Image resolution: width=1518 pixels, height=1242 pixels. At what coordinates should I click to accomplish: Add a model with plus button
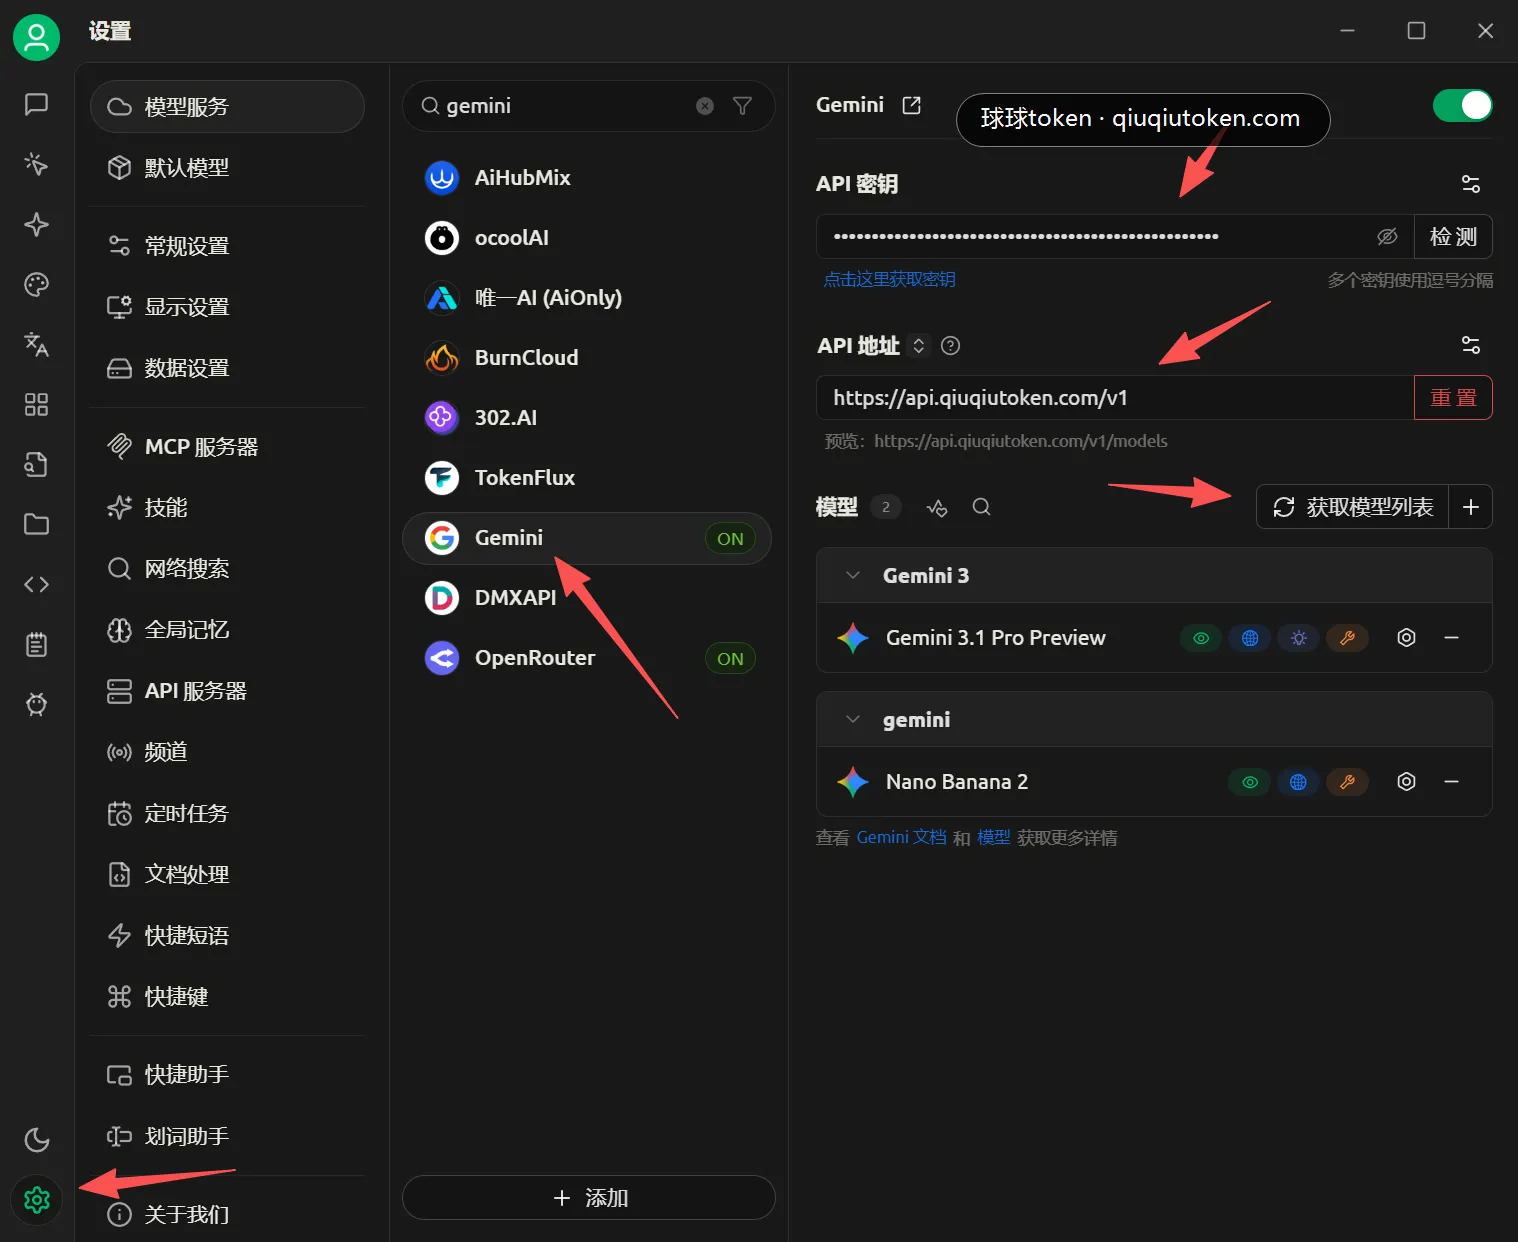[1470, 507]
